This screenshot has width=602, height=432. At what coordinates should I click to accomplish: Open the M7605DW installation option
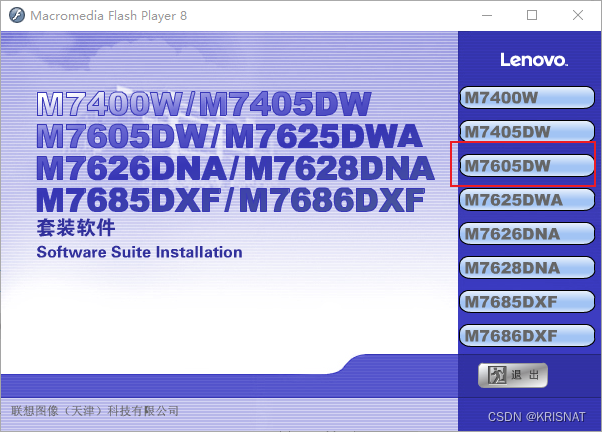point(527,166)
